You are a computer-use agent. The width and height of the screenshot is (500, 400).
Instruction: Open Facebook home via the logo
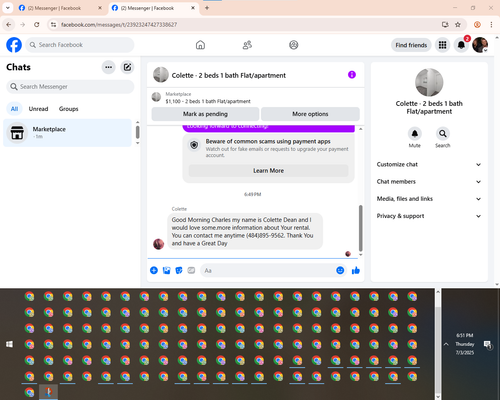pos(14,45)
